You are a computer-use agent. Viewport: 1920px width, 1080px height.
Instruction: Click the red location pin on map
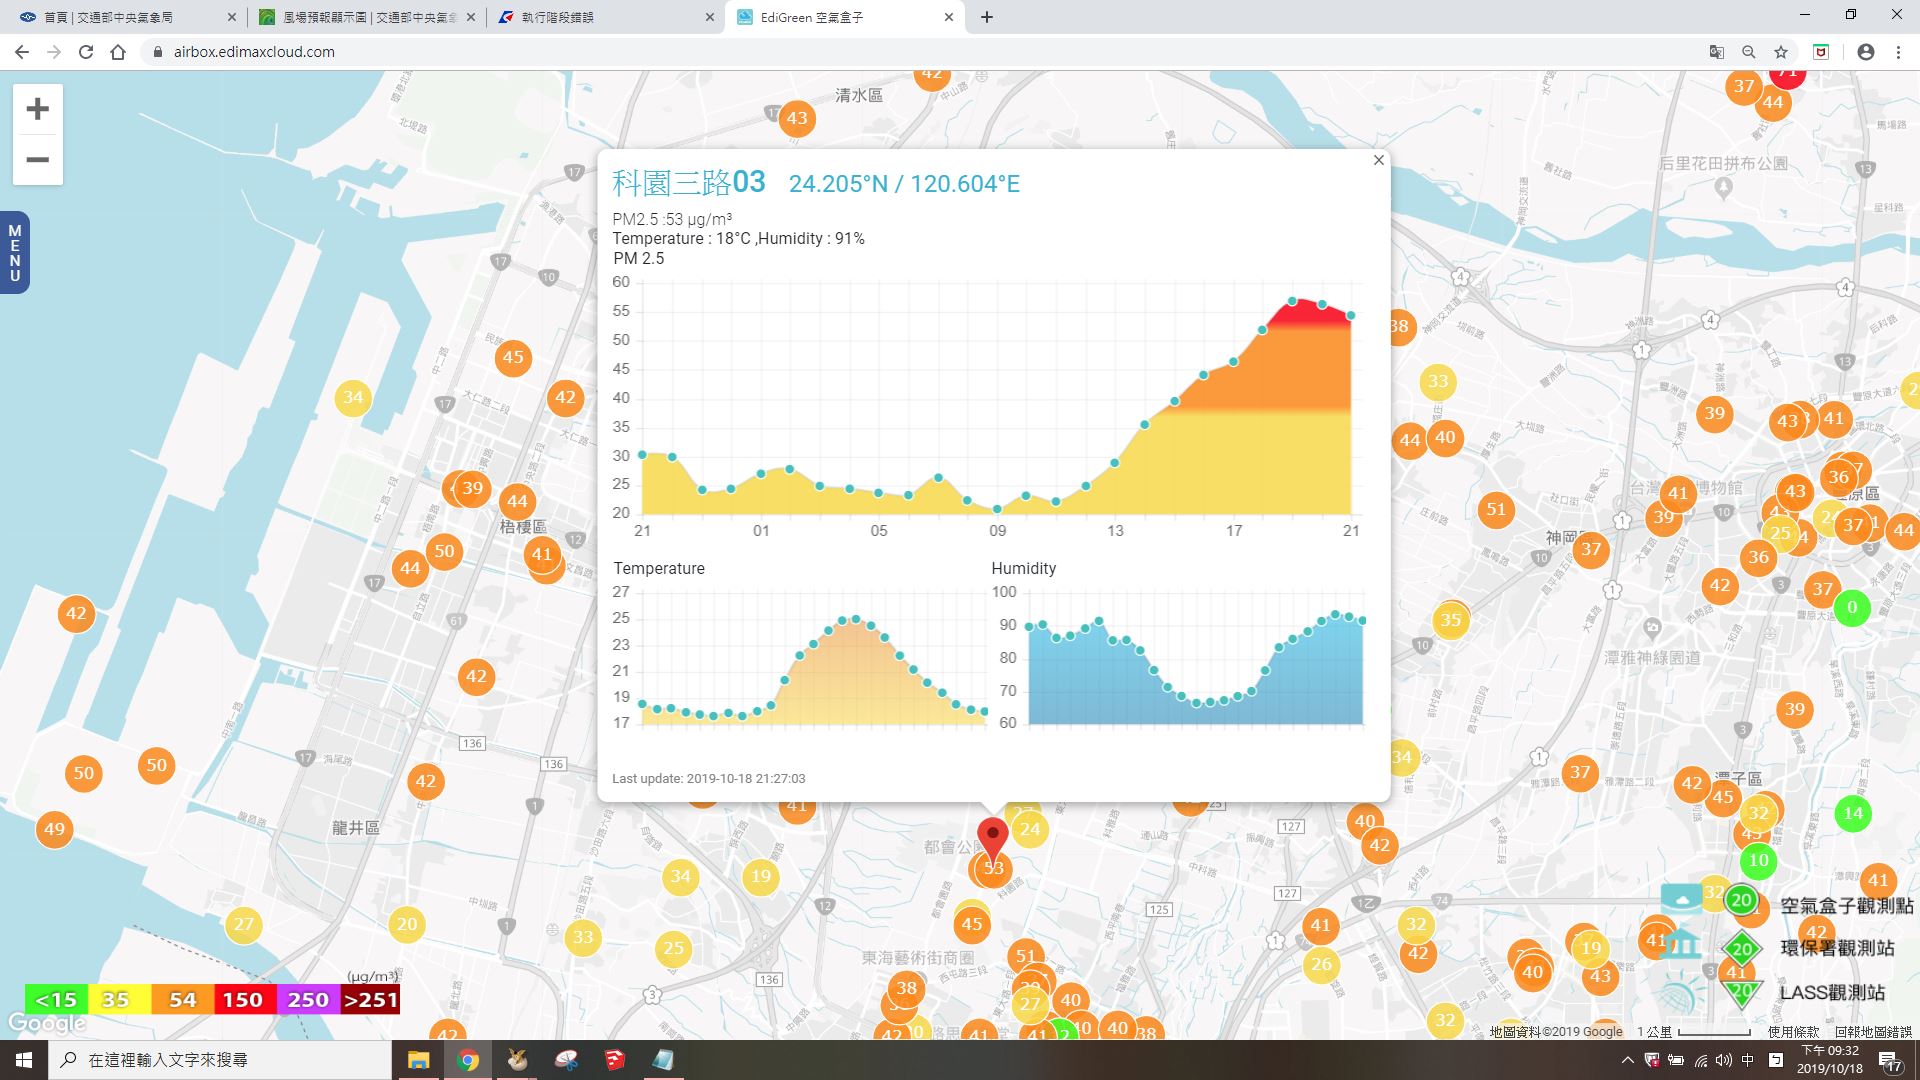992,838
